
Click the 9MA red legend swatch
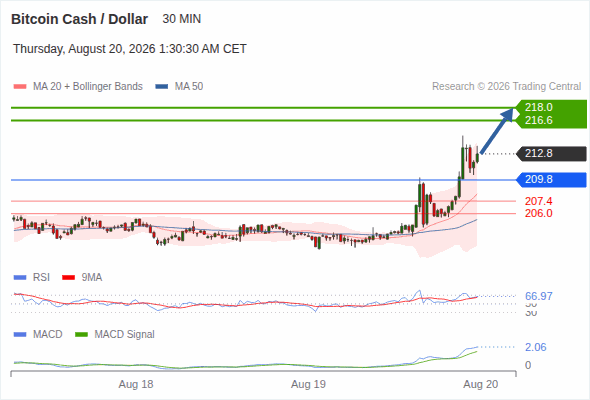[68, 278]
